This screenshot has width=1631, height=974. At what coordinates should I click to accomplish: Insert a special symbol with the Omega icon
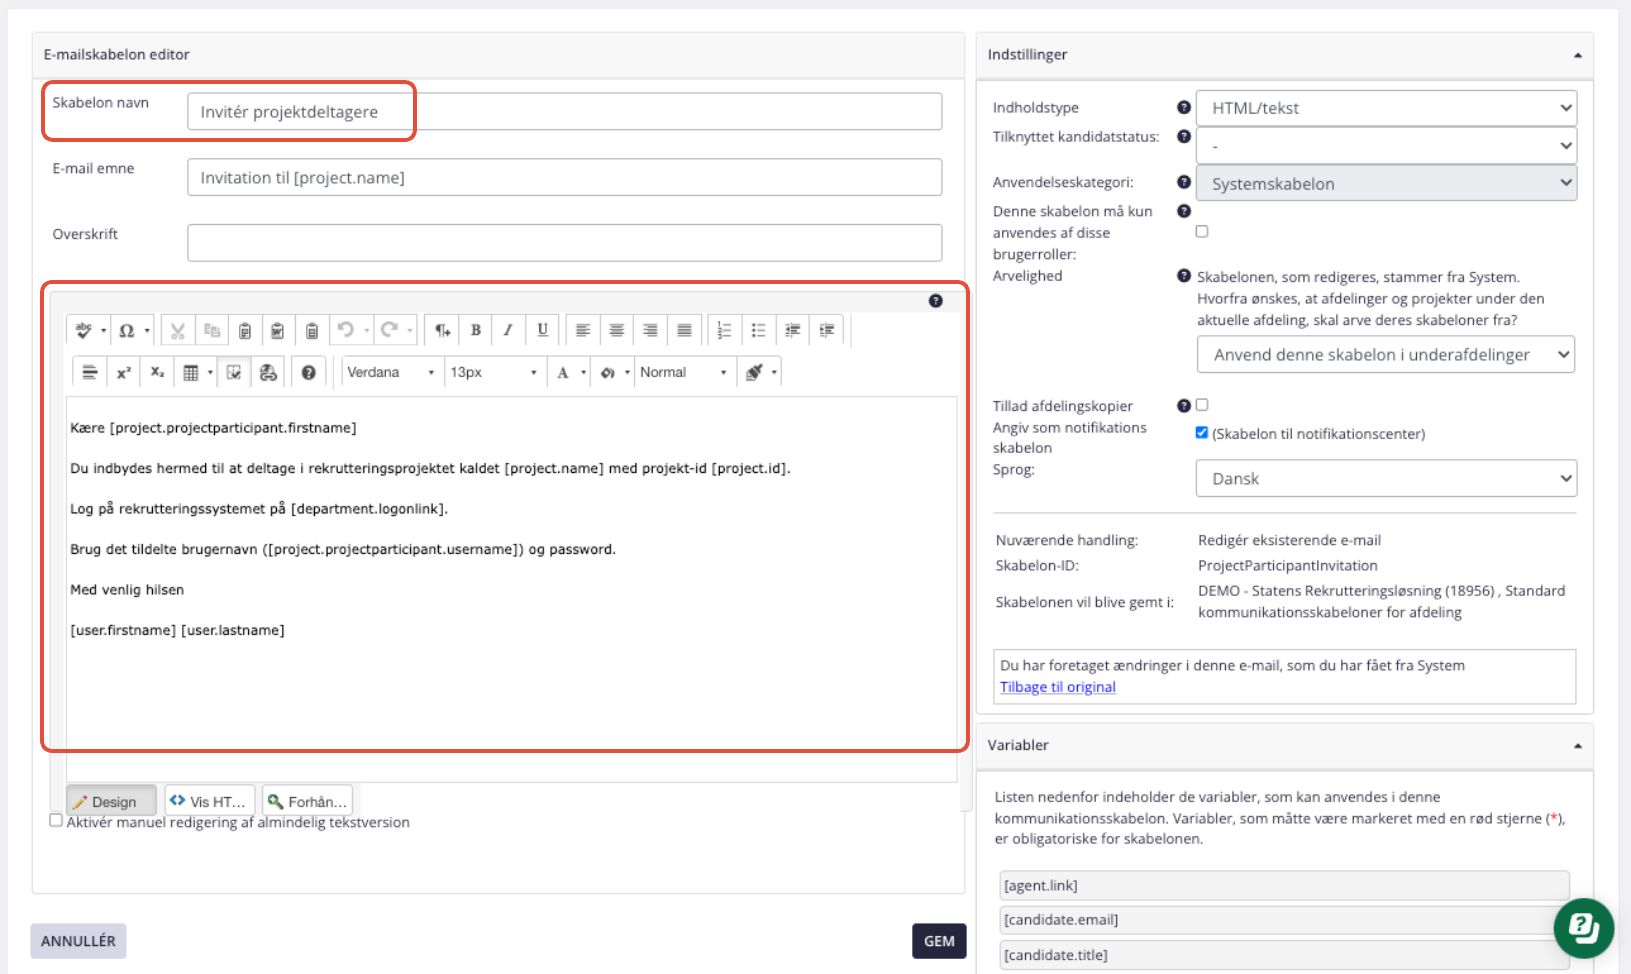(x=126, y=330)
